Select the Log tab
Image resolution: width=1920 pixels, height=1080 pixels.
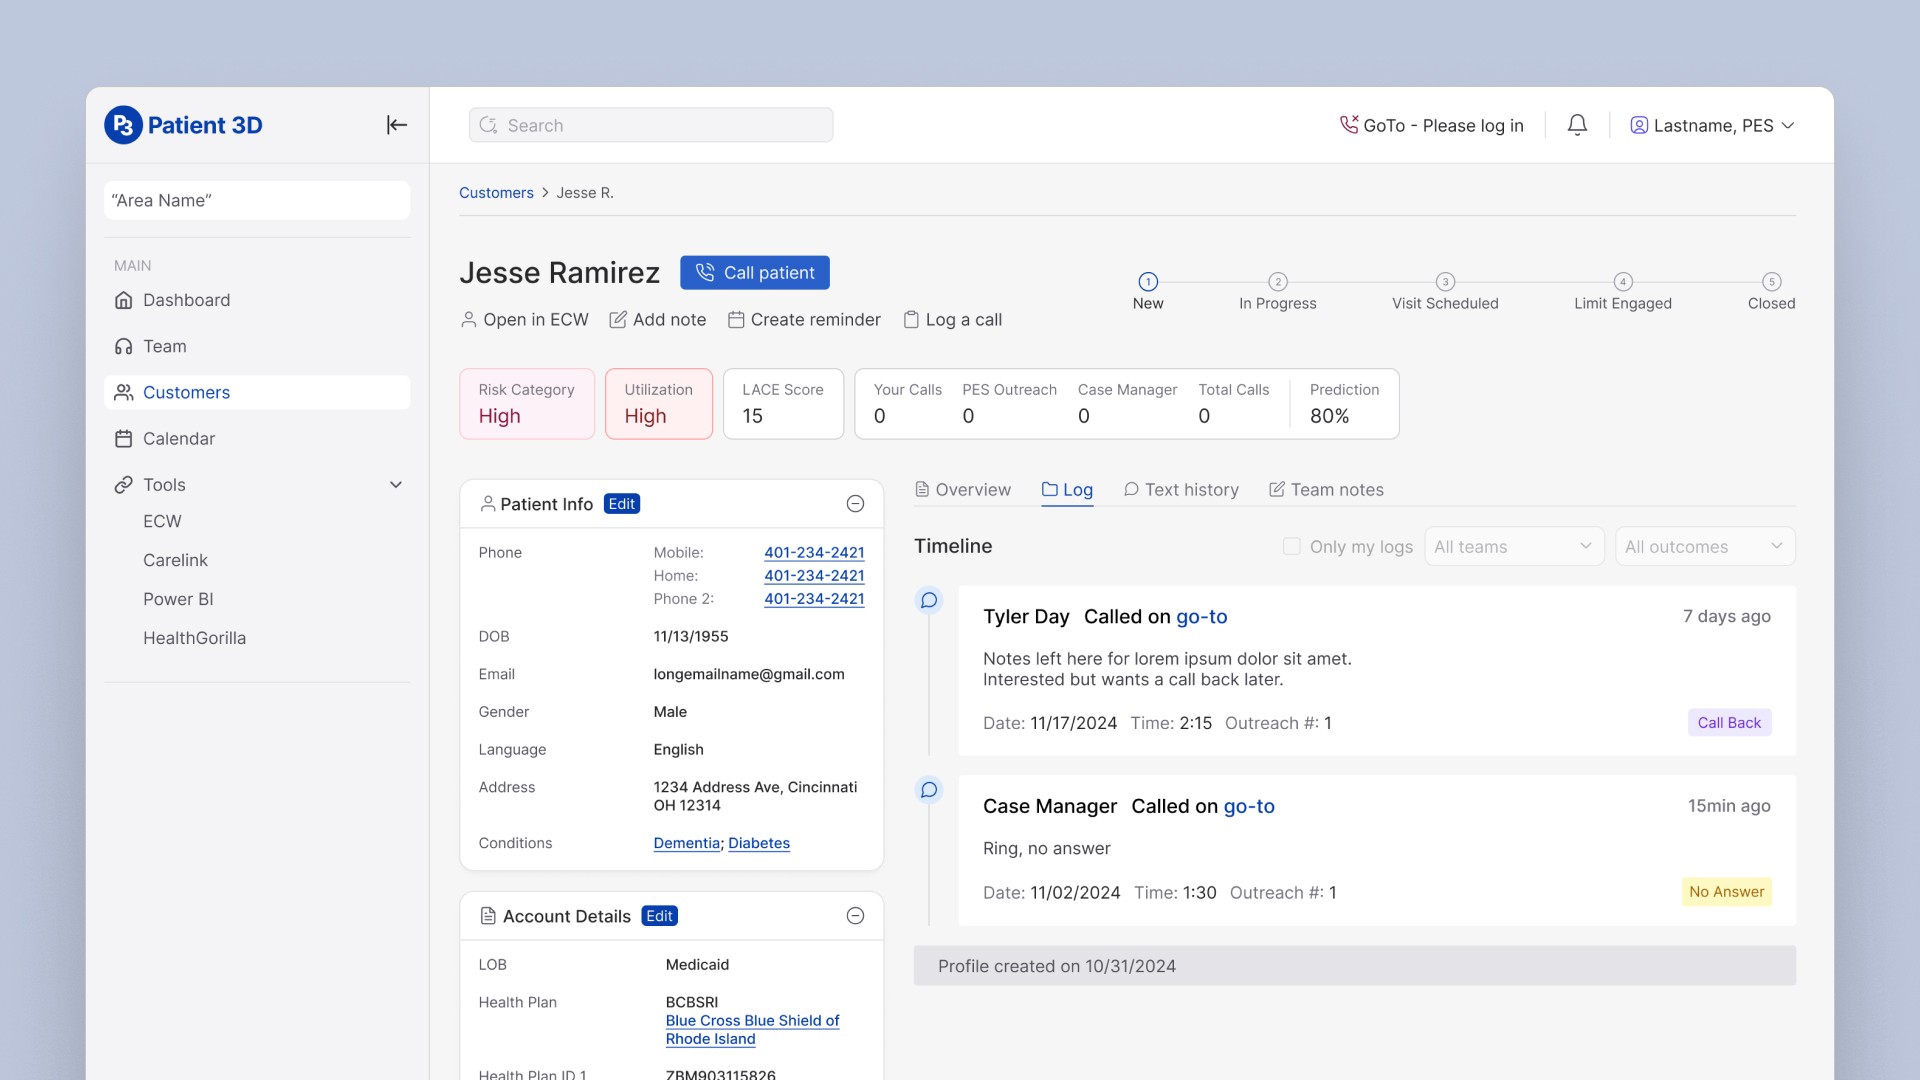click(x=1067, y=490)
